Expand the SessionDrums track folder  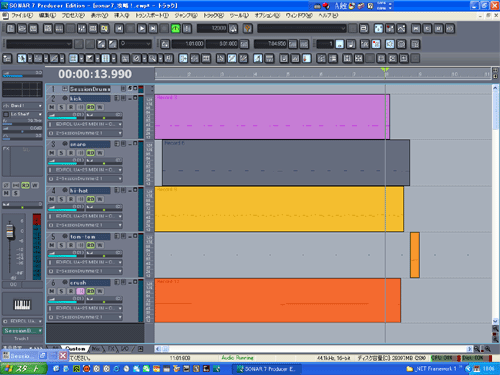pyautogui.click(x=65, y=89)
